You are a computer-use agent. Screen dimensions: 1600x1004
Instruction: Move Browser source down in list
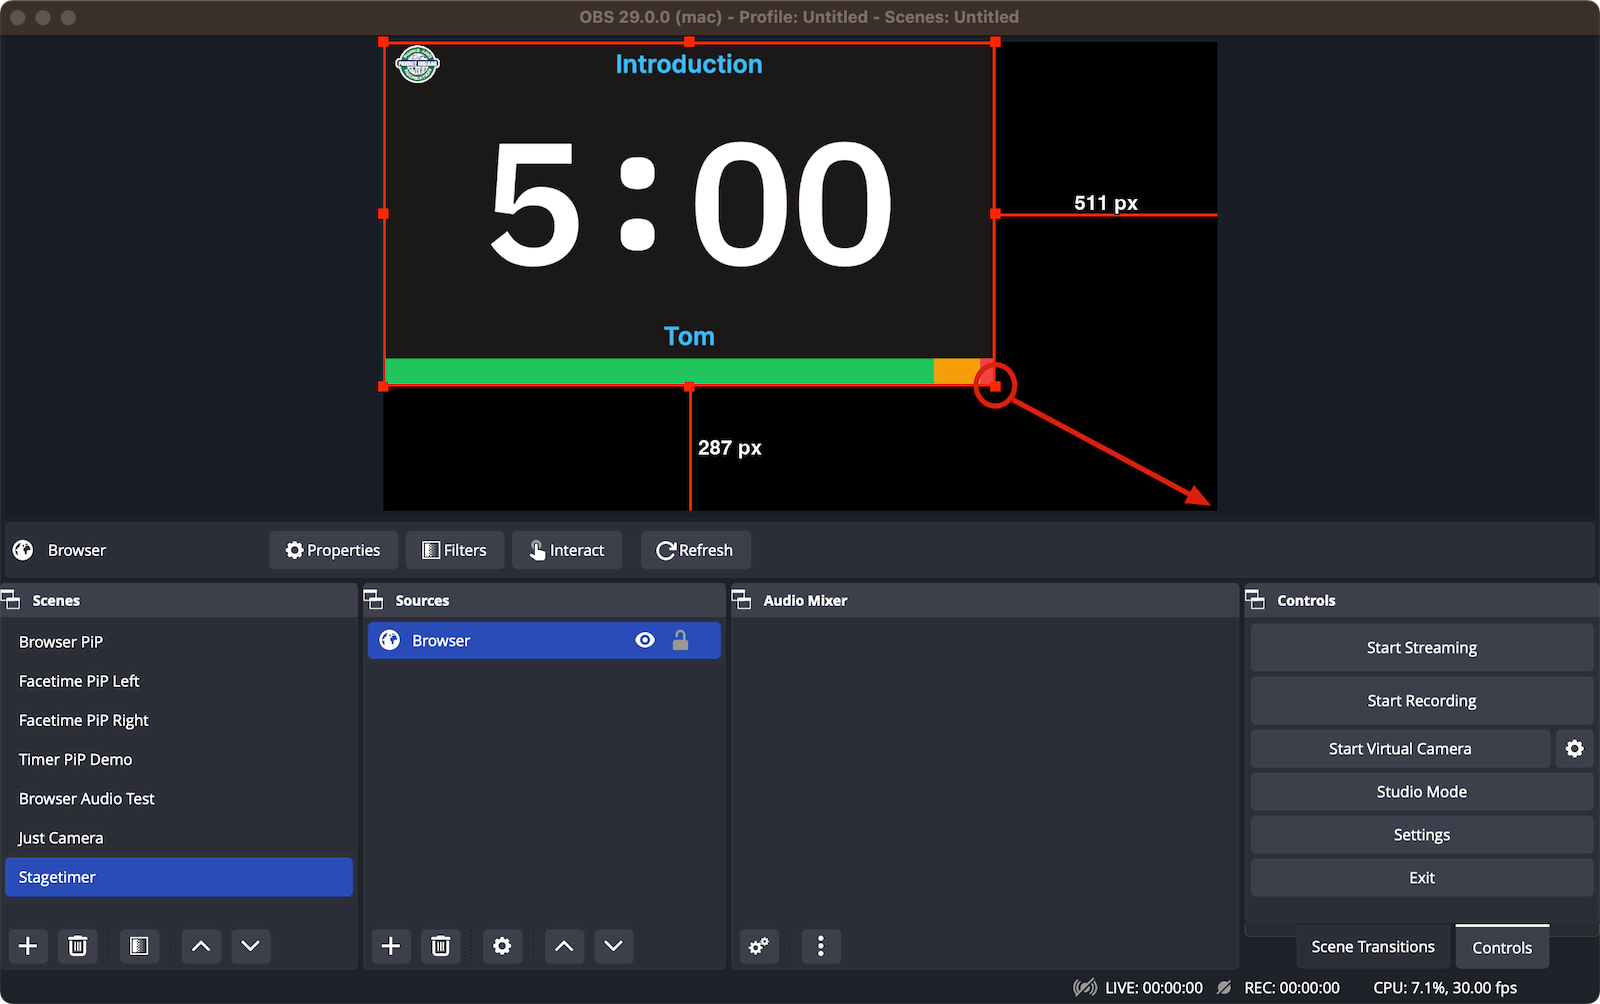[614, 946]
